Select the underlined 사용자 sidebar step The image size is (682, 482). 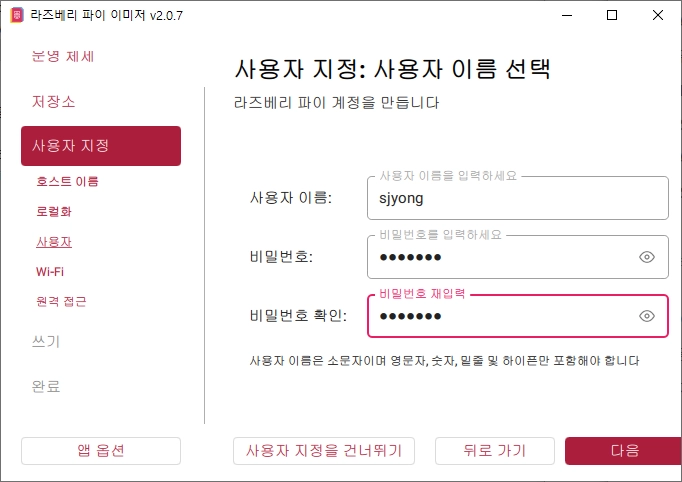pyautogui.click(x=54, y=241)
